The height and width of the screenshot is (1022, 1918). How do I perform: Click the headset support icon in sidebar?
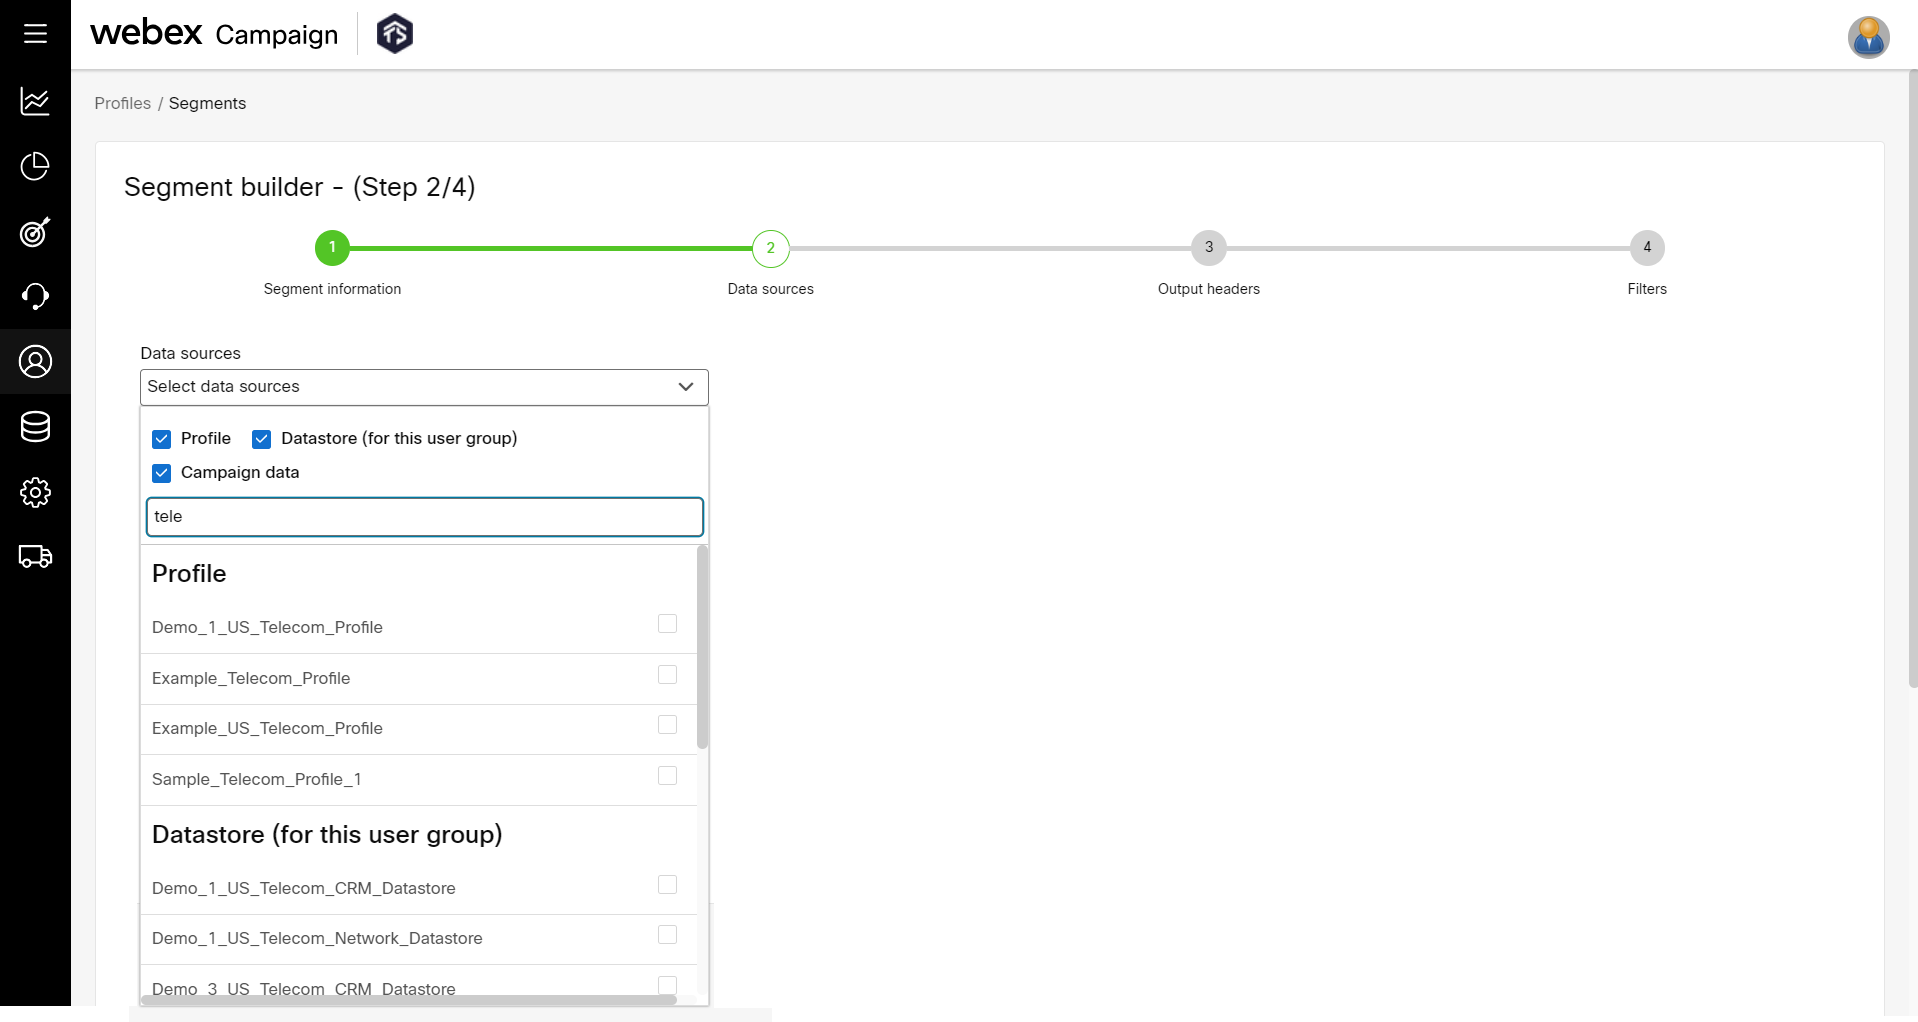pyautogui.click(x=35, y=296)
